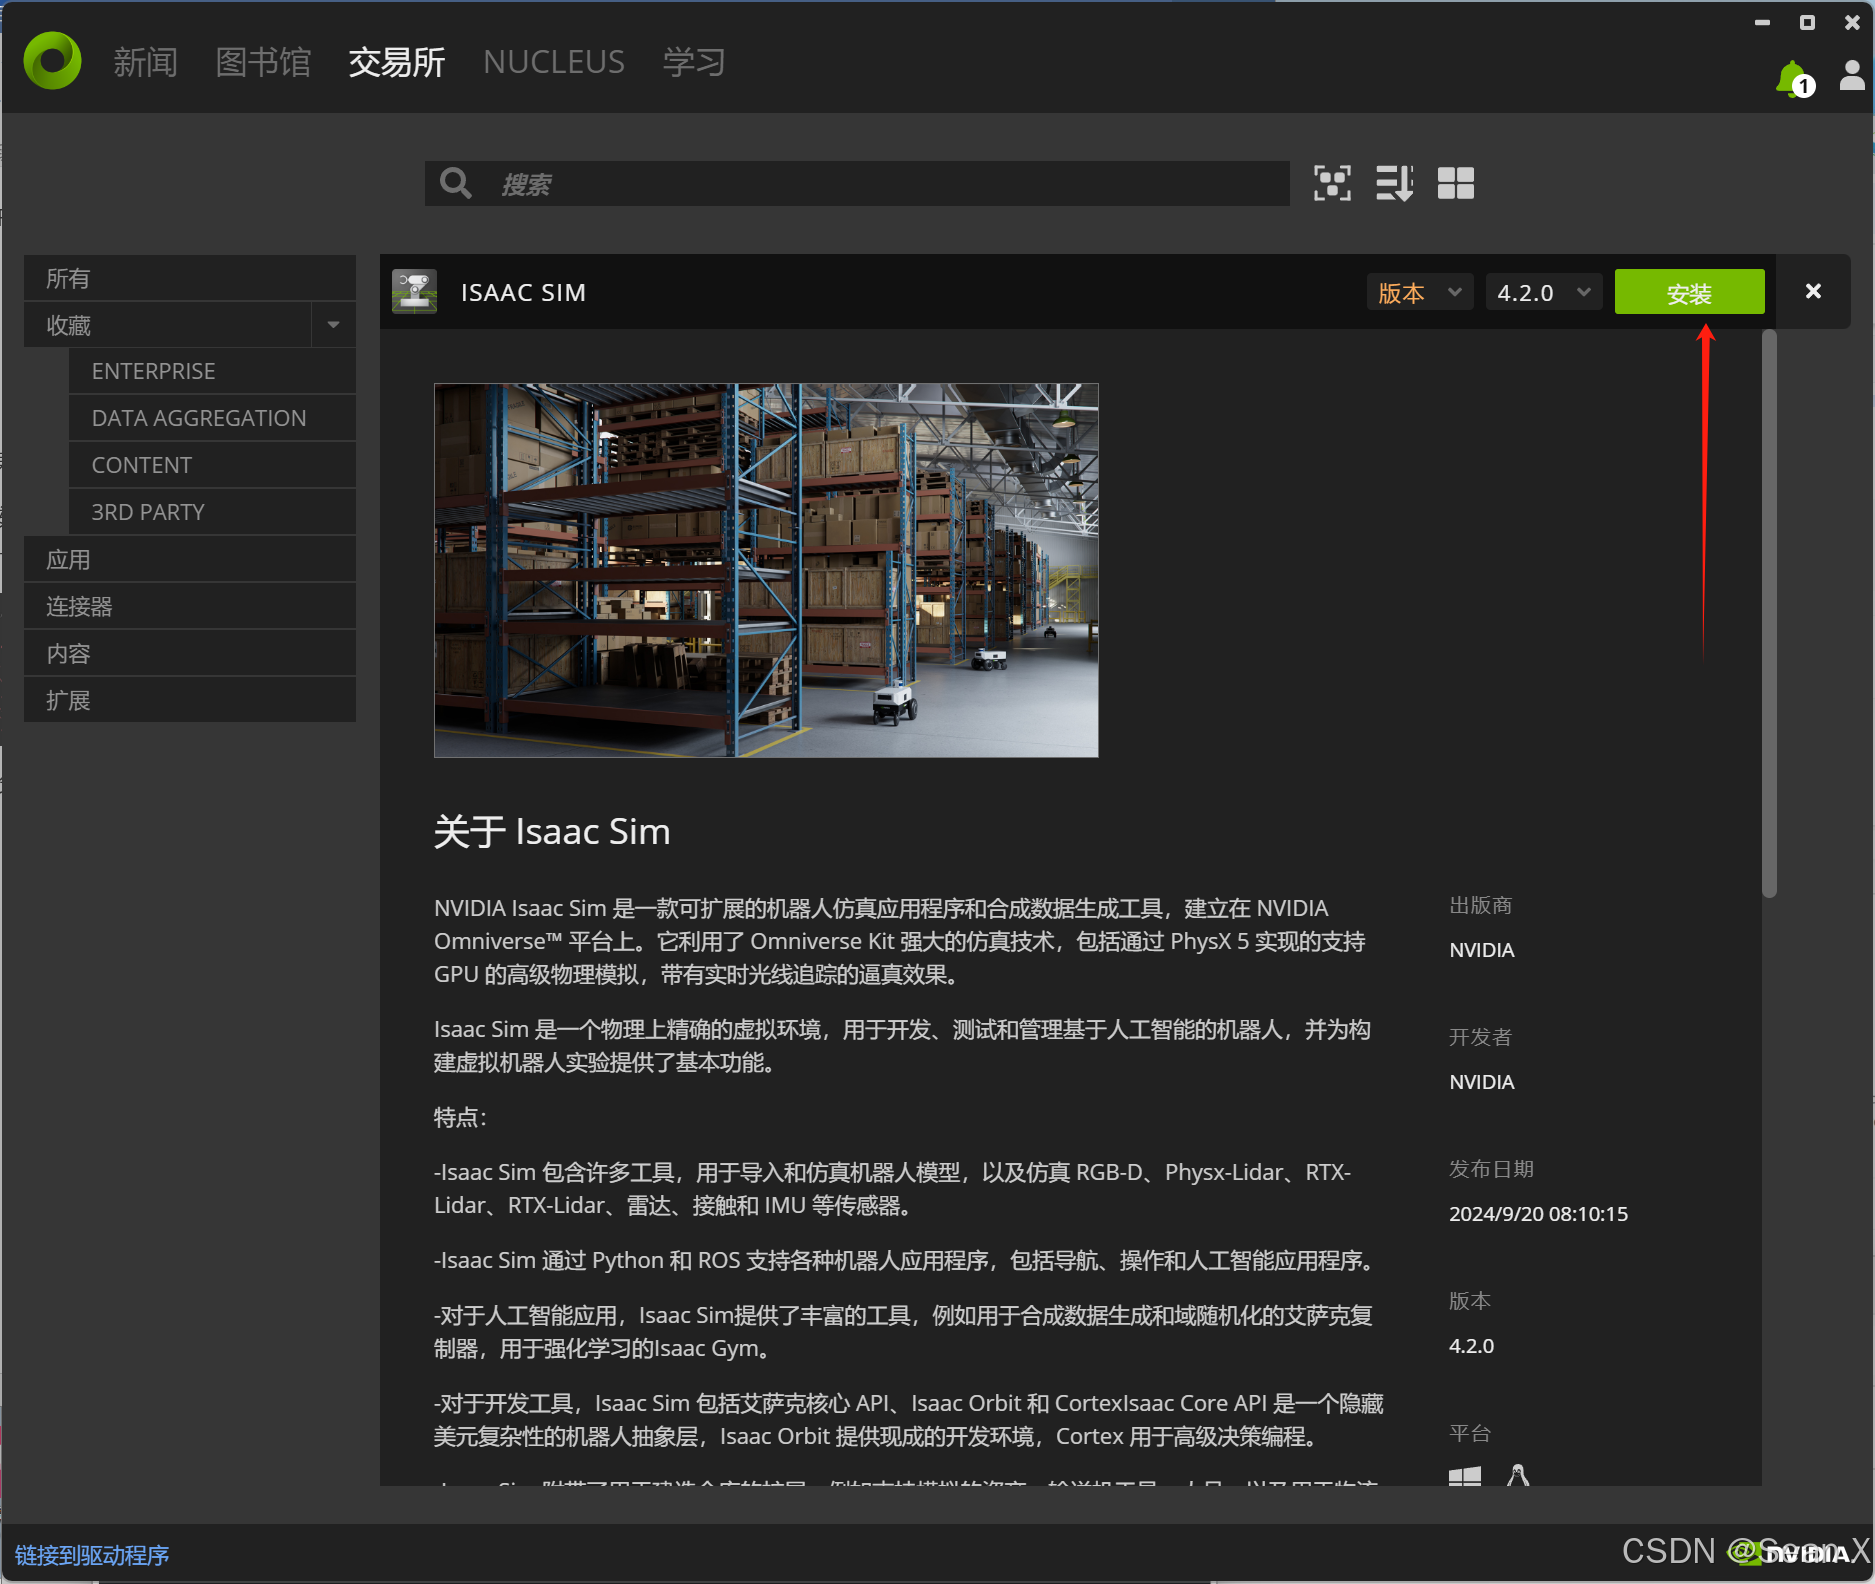Select 应用 category in sidebar
Screen dimensions: 1875x1584
[x=190, y=560]
